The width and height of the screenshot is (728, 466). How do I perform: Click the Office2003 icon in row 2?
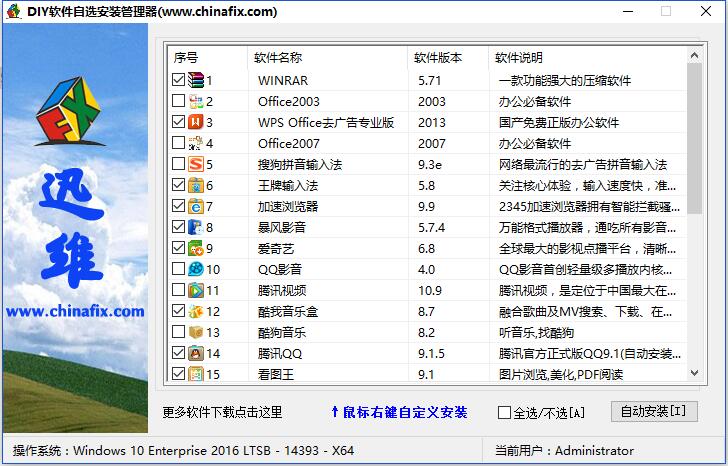[x=196, y=101]
